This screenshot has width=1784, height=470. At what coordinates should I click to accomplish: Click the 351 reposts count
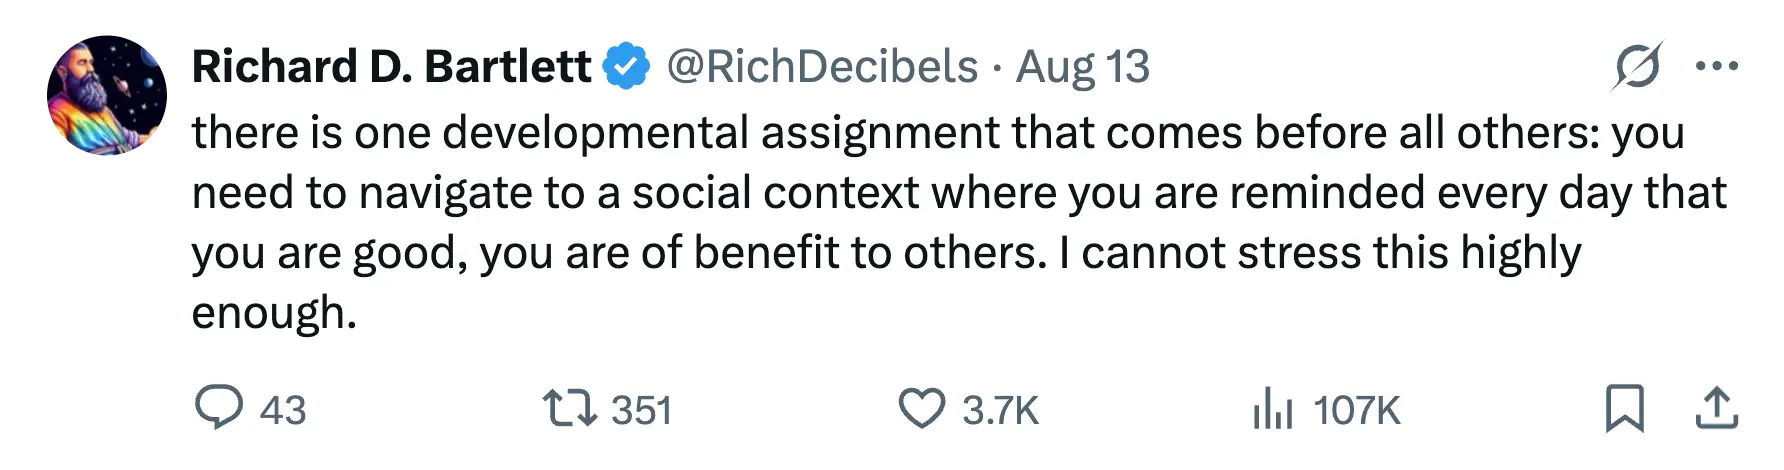tap(641, 410)
